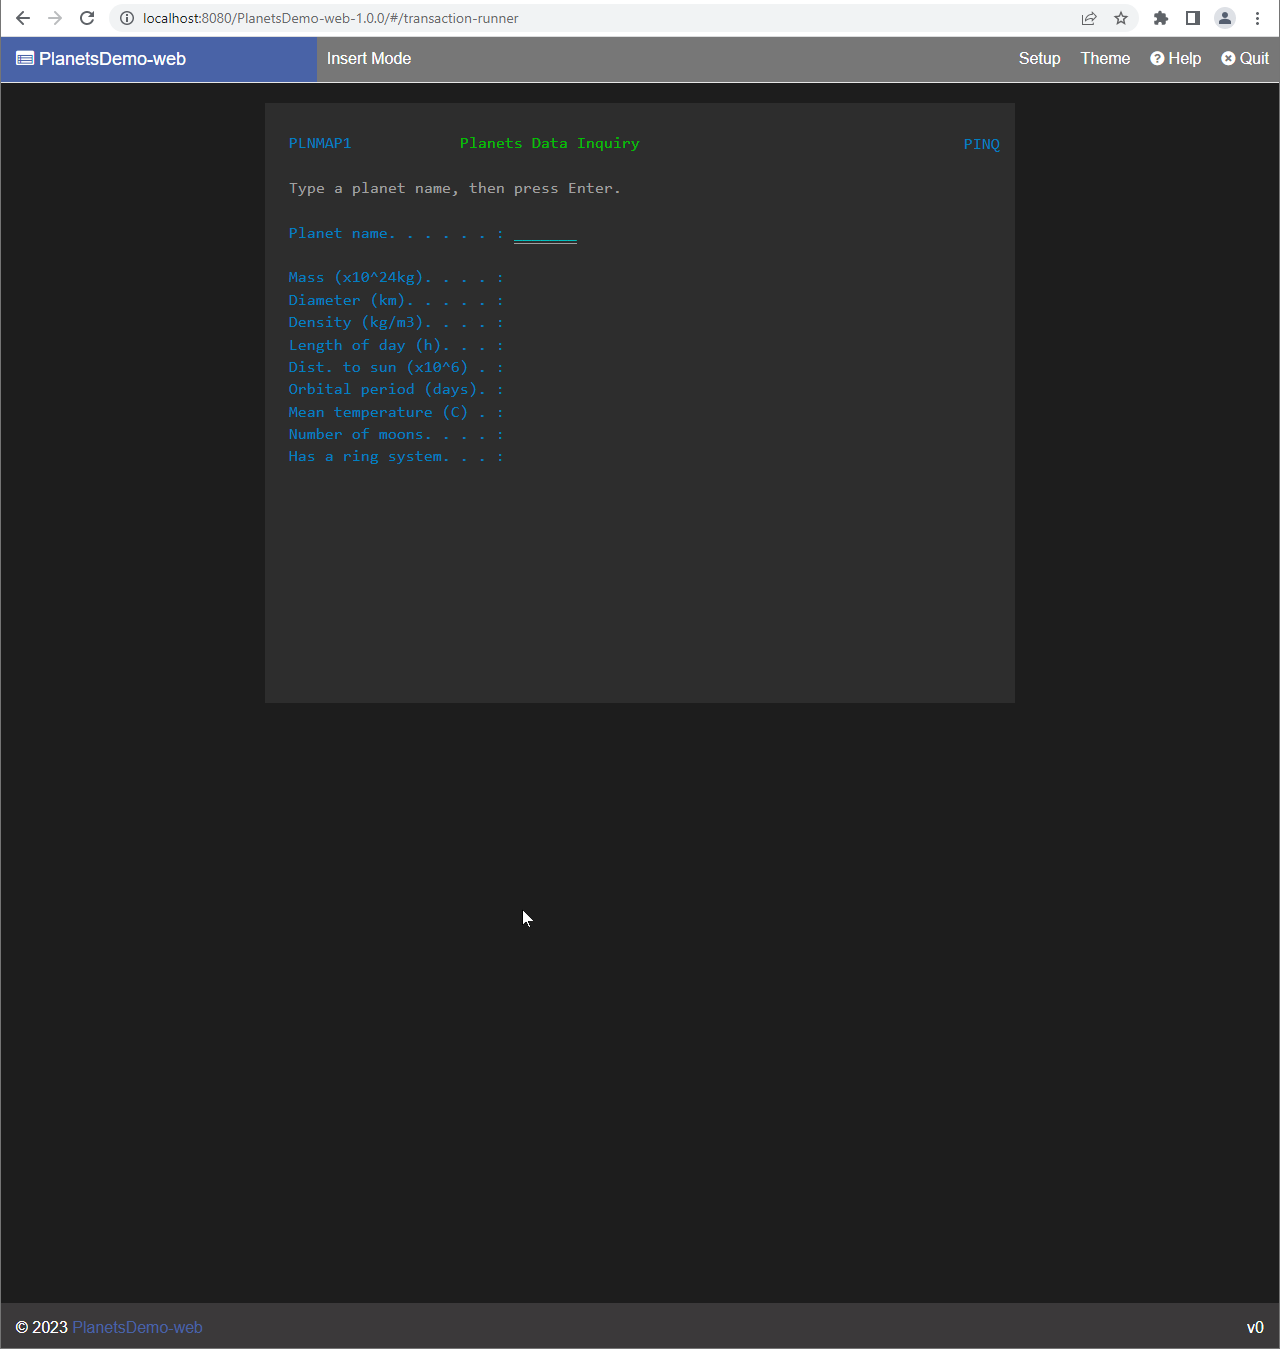This screenshot has width=1280, height=1349.
Task: Open the PlanetsDemo-web footer link
Action: click(x=137, y=1327)
